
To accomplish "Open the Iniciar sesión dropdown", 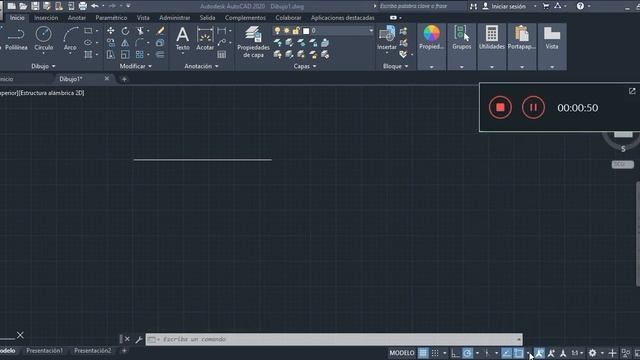I will [535, 6].
